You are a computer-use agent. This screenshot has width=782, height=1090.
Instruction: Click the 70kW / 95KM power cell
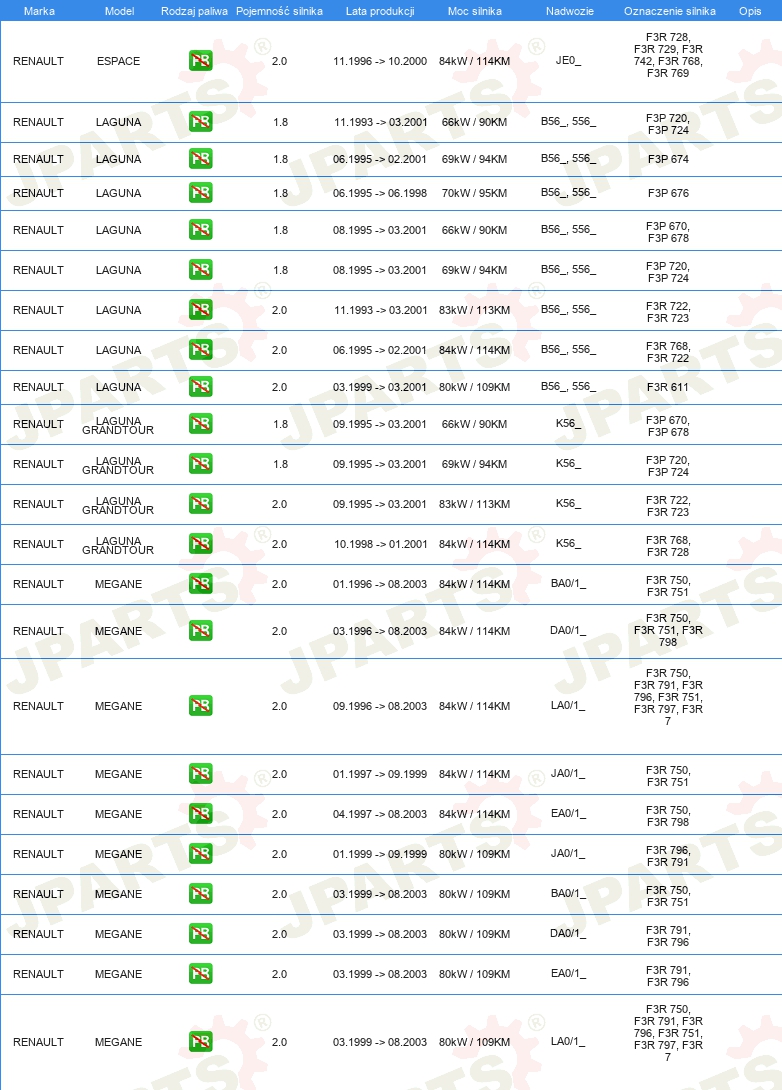[475, 193]
